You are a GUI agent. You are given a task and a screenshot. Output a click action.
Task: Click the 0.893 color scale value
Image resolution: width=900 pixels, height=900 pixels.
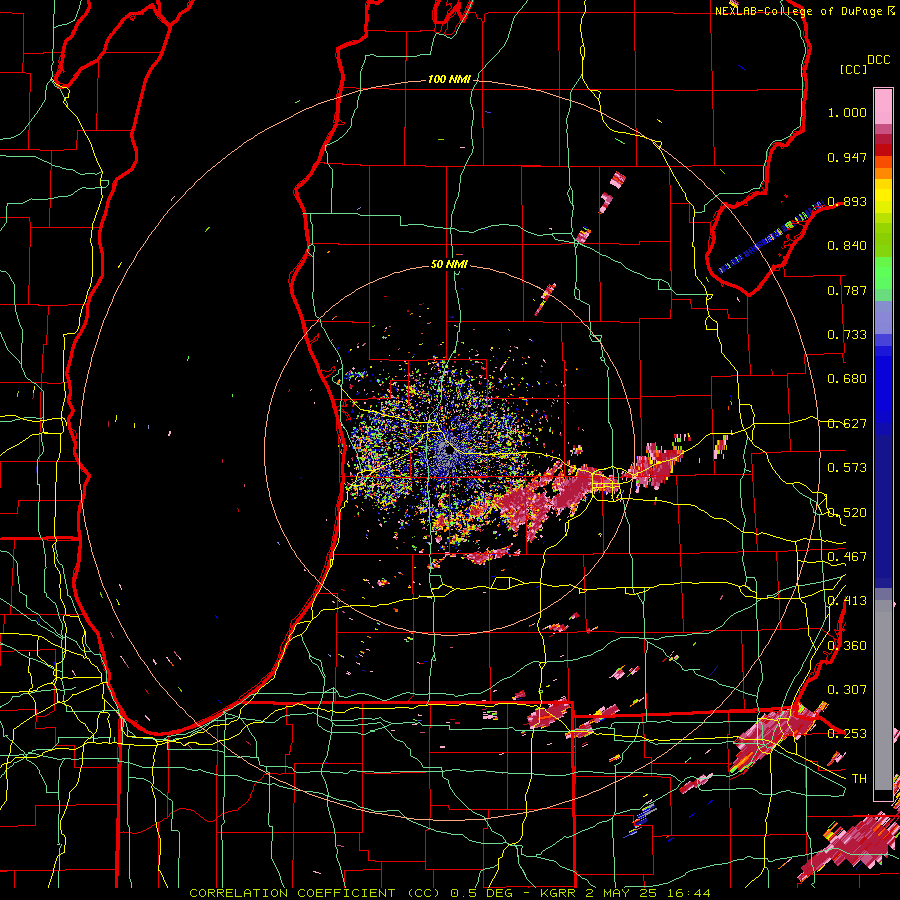pyautogui.click(x=847, y=201)
